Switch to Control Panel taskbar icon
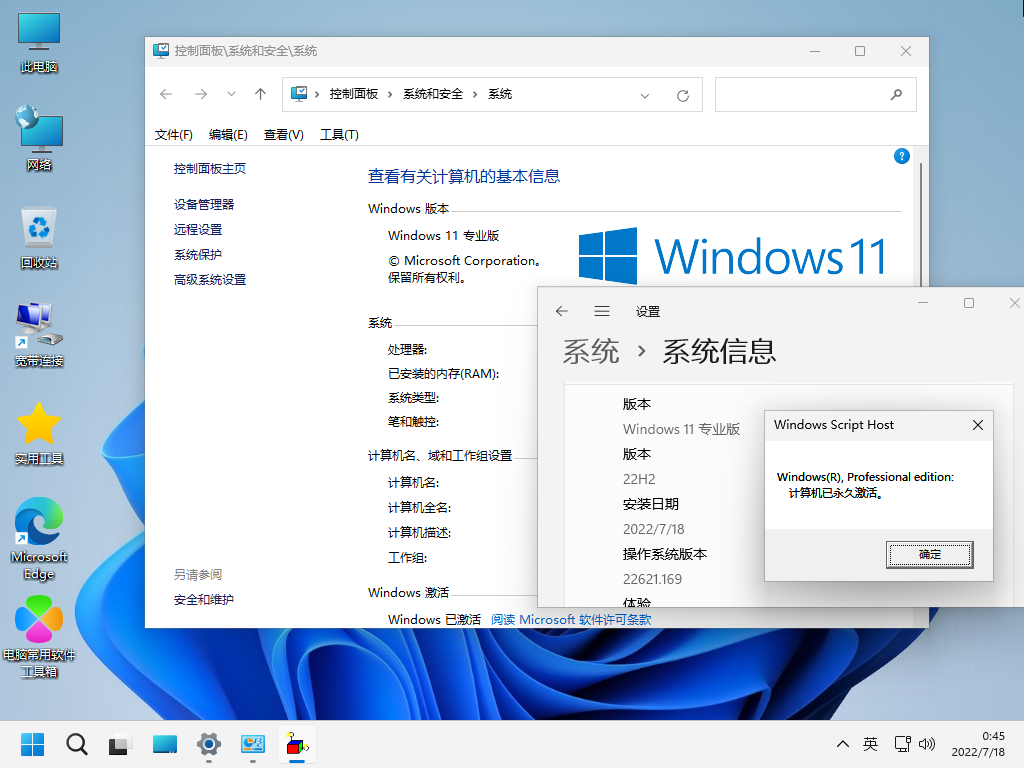 click(253, 744)
